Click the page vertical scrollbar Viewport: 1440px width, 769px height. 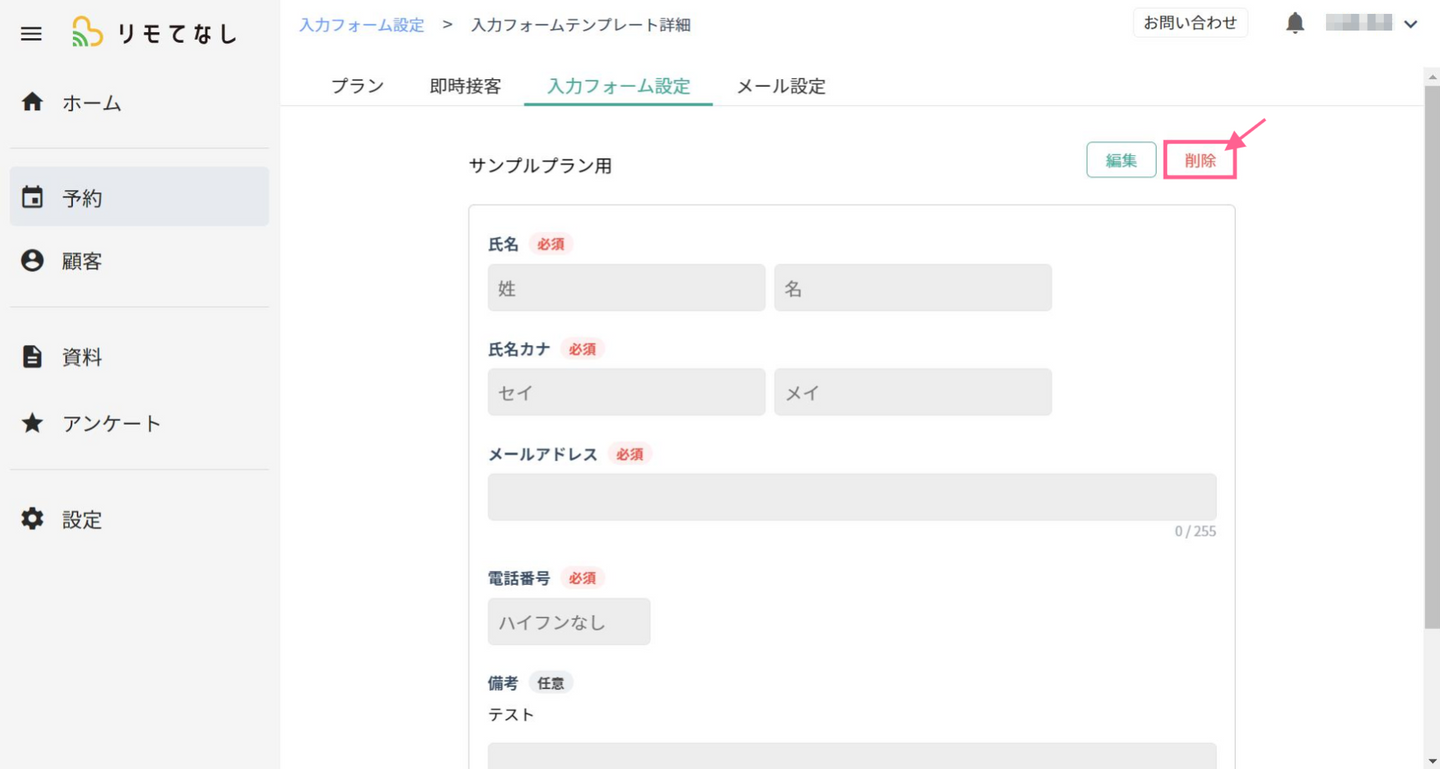coord(1431,350)
